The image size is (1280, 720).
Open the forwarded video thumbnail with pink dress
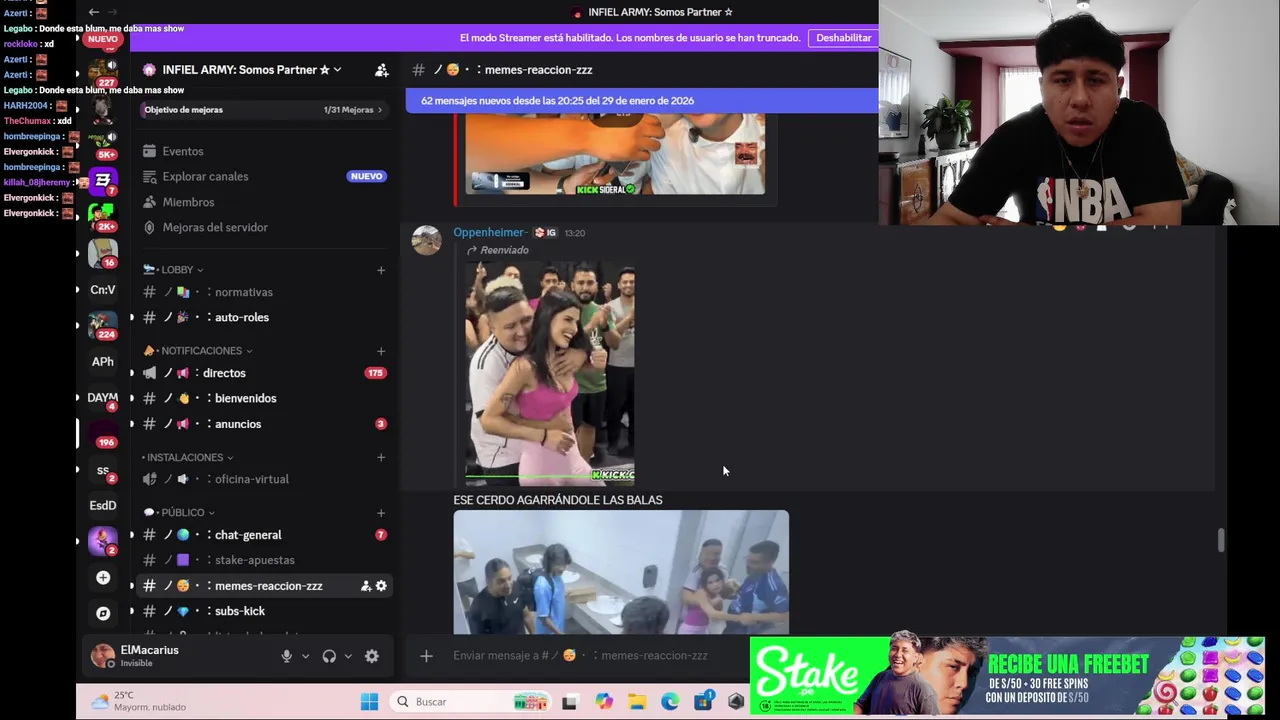coord(549,374)
